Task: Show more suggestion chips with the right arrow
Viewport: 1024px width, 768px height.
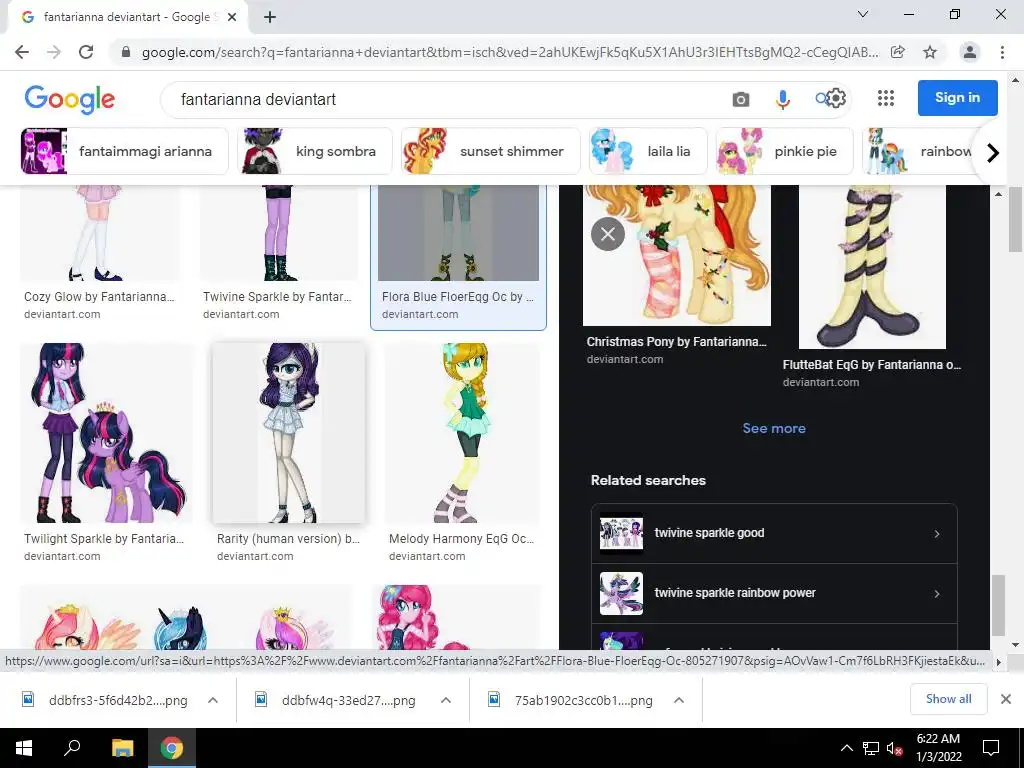Action: pos(993,153)
